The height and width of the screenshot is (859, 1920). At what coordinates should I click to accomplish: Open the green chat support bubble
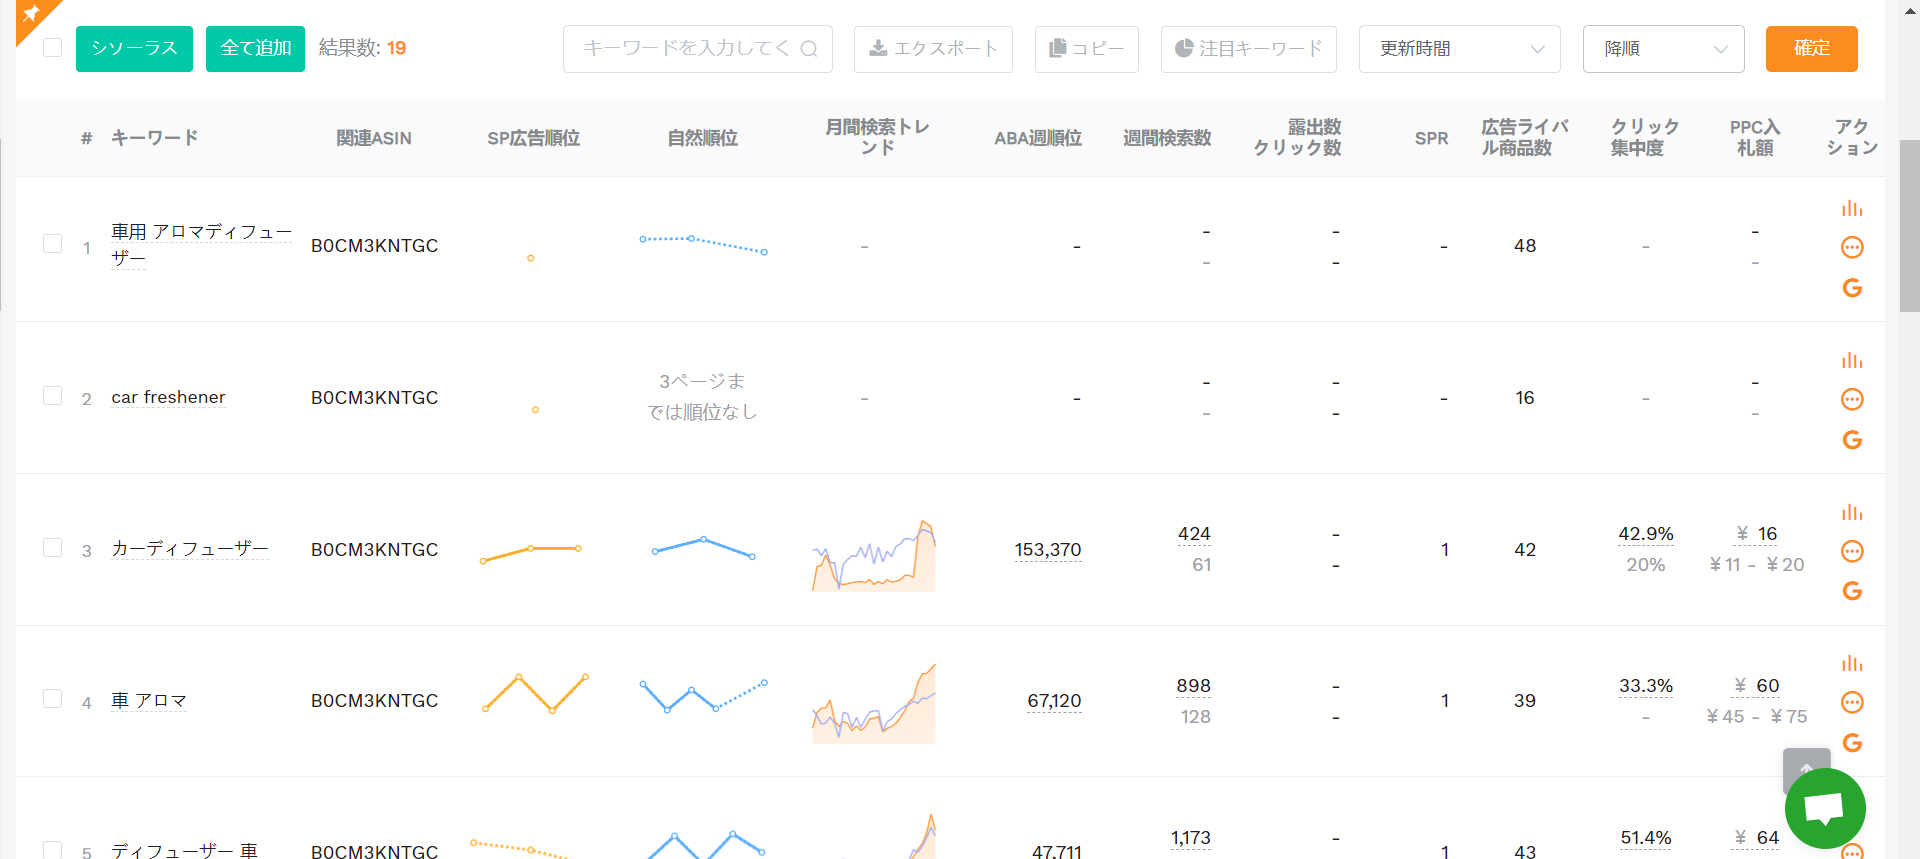pos(1825,808)
